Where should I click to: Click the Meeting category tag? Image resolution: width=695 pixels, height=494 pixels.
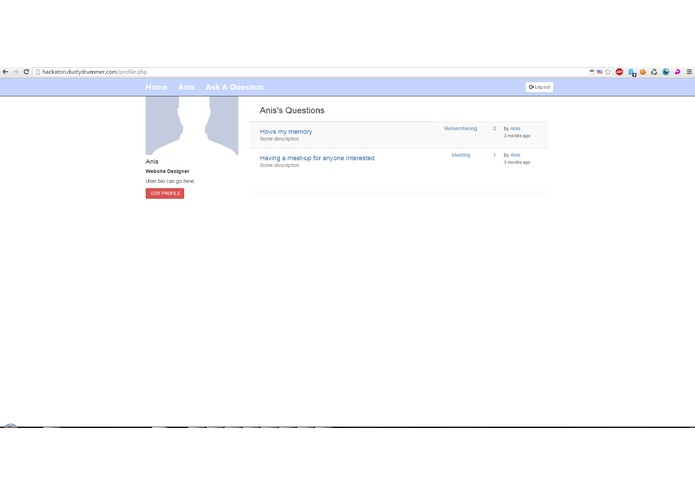[461, 155]
